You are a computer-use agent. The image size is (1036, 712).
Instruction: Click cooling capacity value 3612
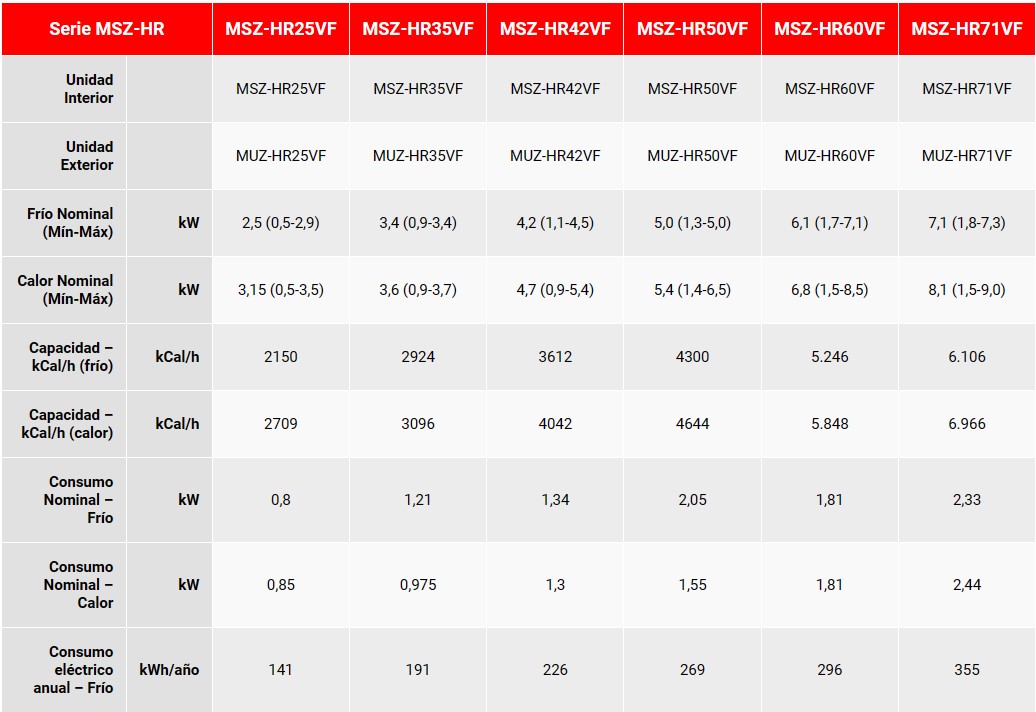tap(555, 357)
